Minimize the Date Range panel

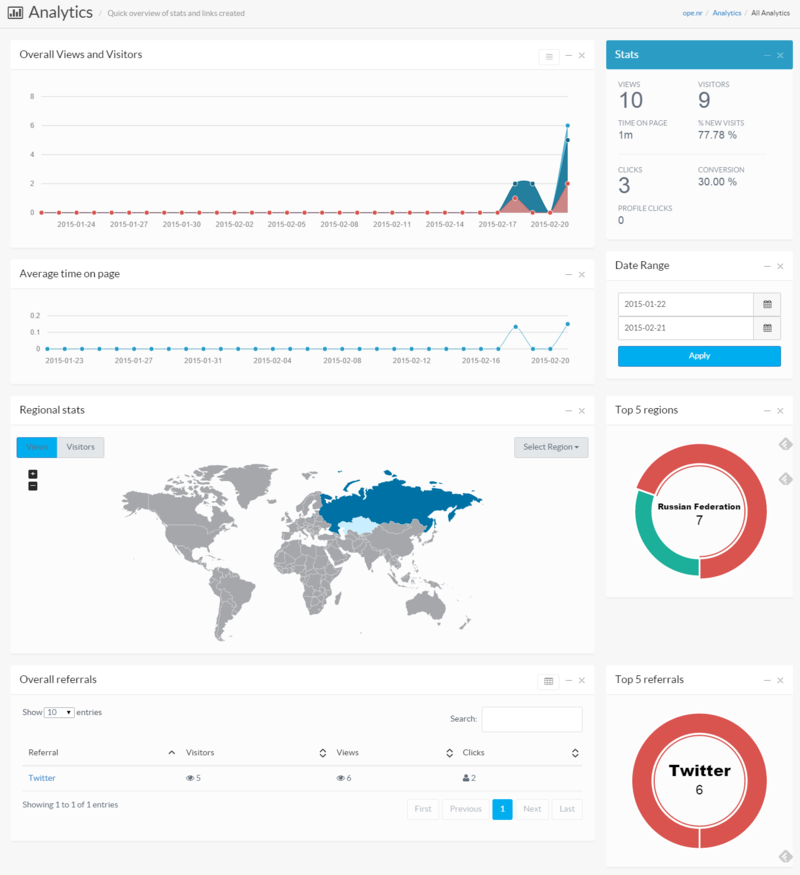point(767,266)
